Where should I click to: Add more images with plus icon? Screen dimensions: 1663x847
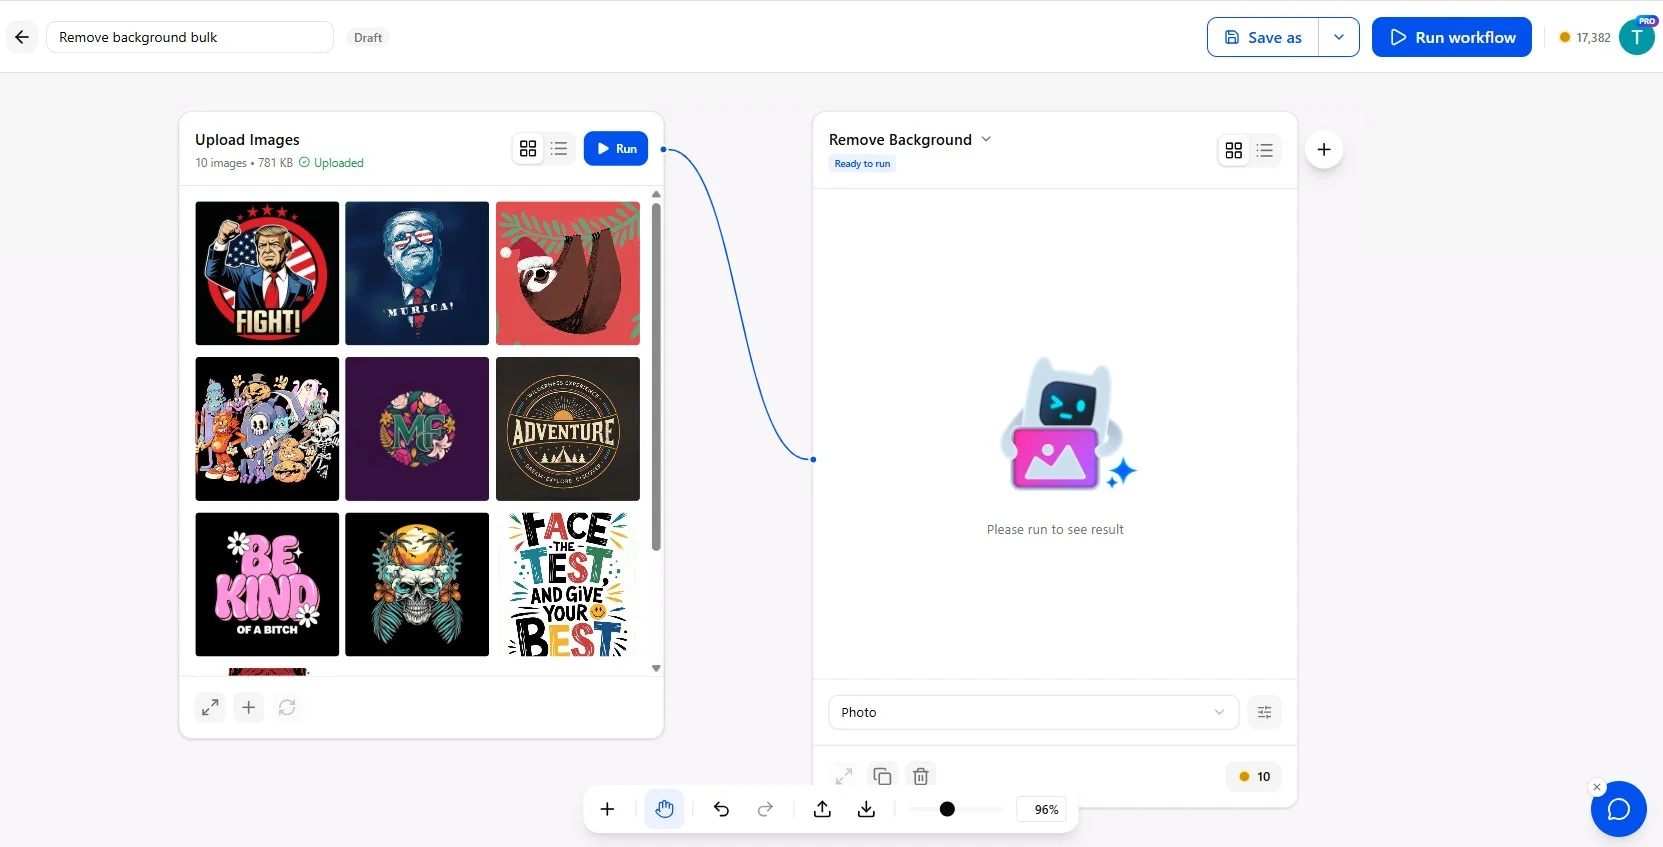pos(249,708)
